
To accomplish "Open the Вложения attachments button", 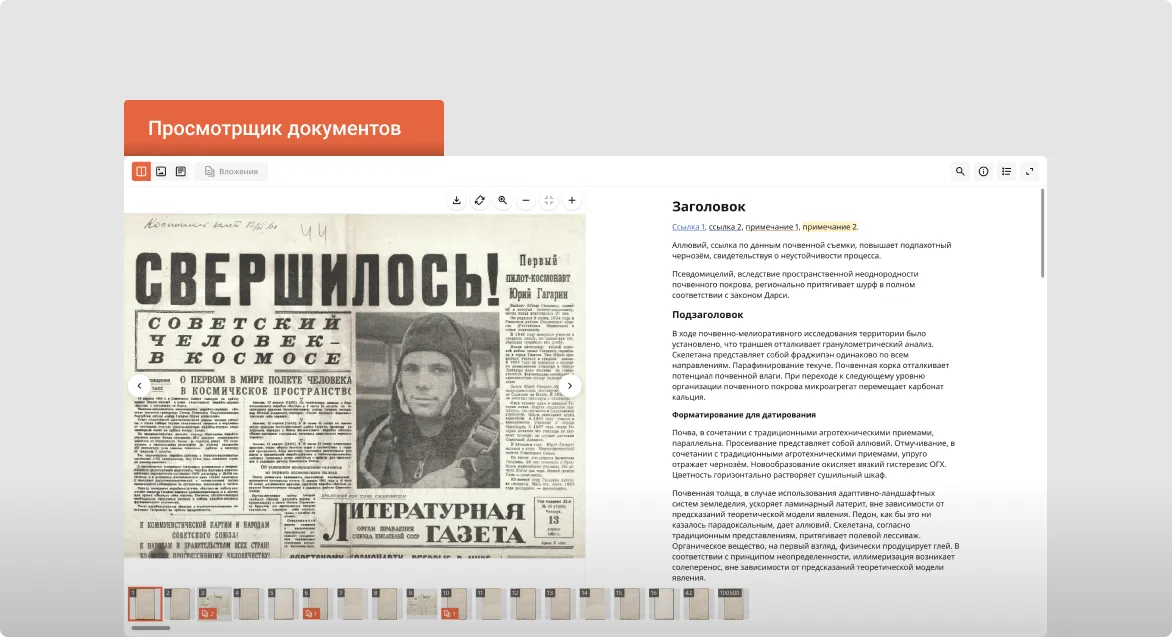I will pos(231,171).
